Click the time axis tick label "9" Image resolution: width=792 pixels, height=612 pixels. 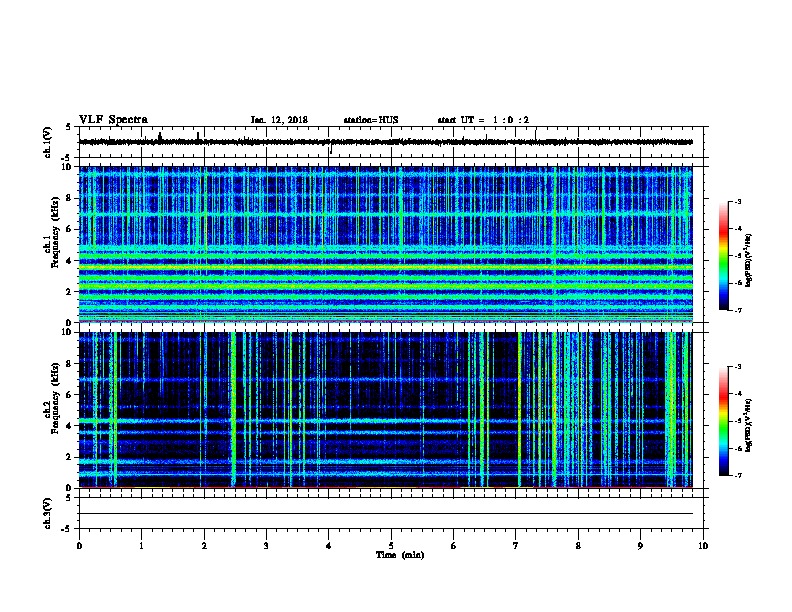coord(640,546)
